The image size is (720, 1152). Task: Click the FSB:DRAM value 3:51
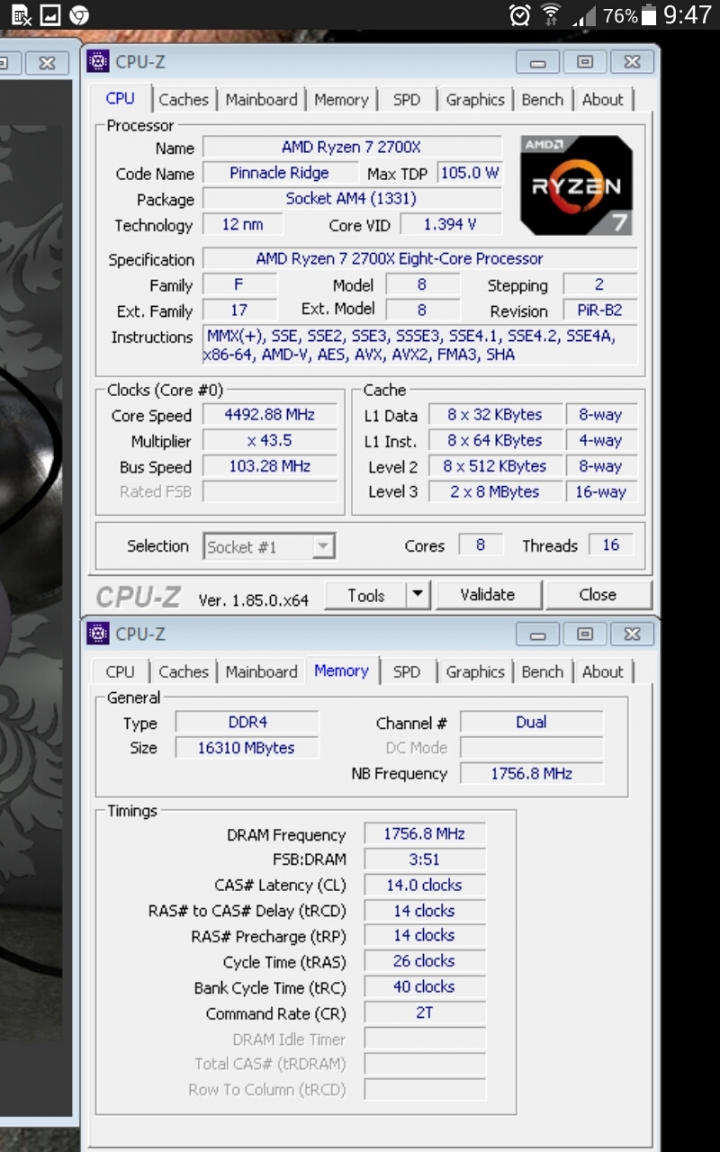425,860
